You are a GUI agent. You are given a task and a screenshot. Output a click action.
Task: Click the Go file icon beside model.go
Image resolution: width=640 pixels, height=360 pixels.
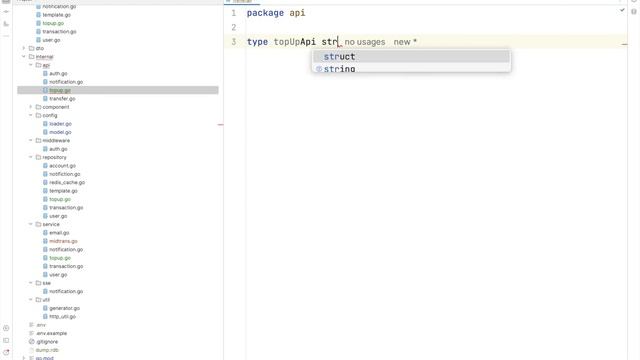pos(45,132)
